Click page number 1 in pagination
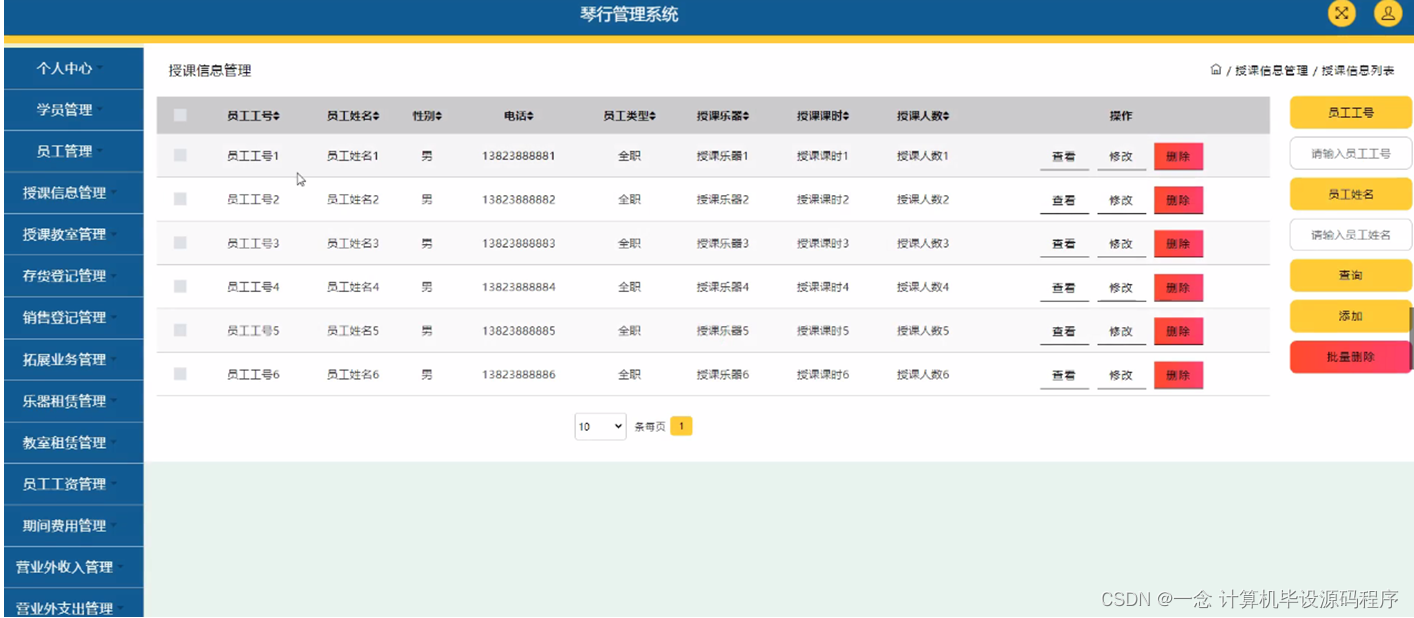The height and width of the screenshot is (618, 1414). tap(681, 426)
